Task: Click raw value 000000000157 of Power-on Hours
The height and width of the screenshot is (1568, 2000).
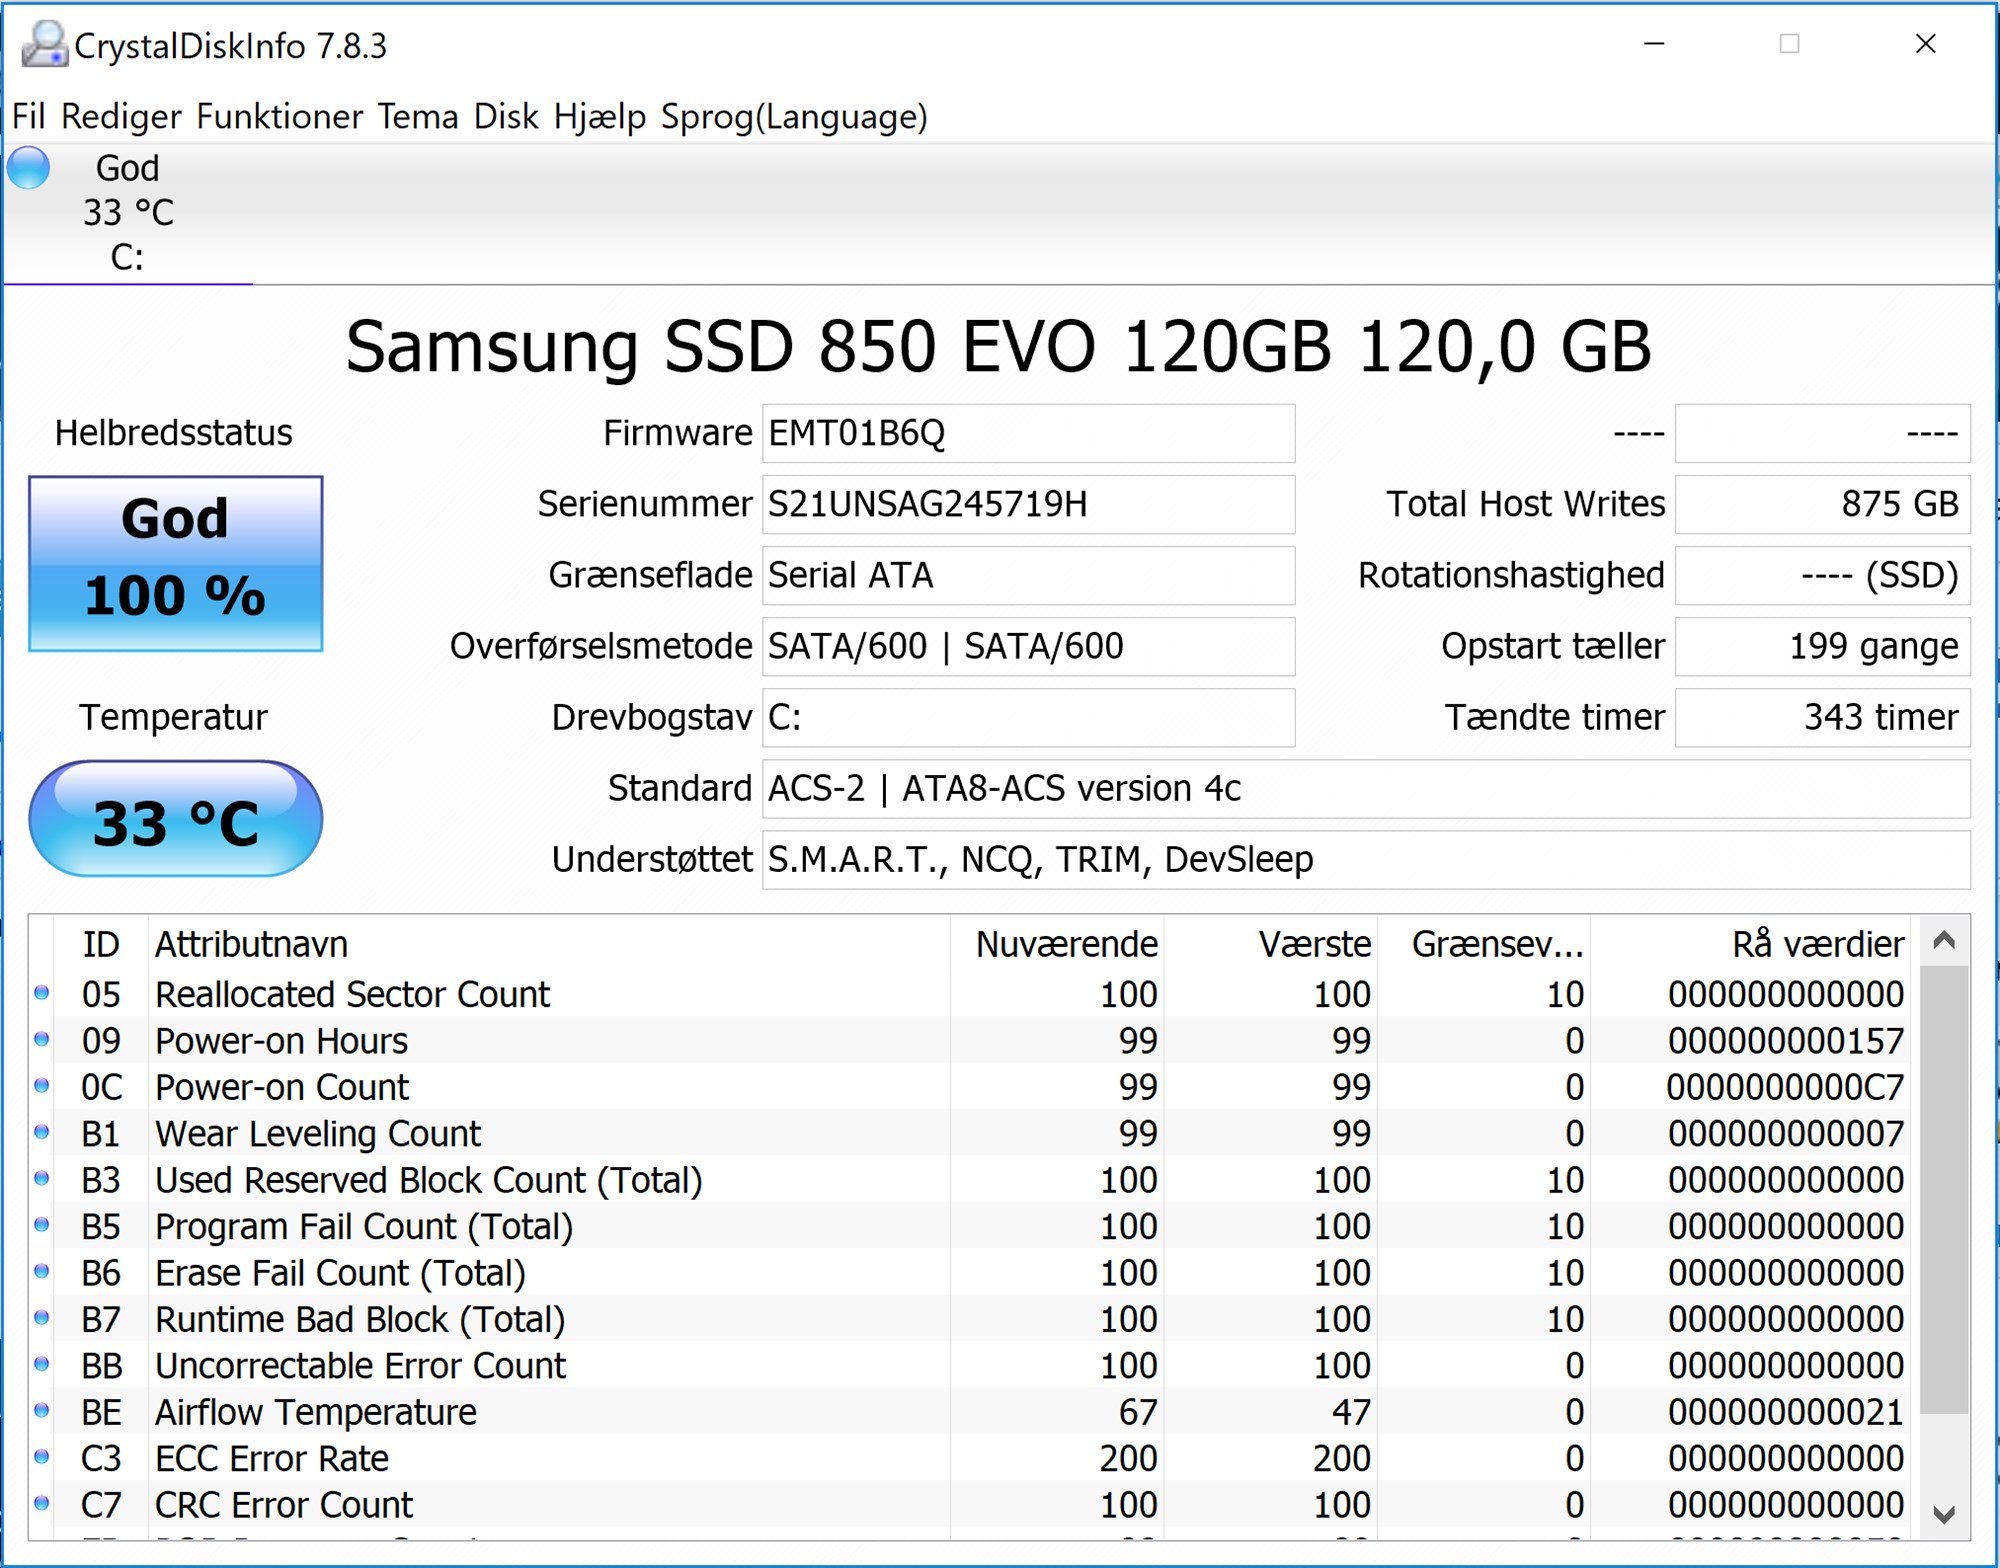Action: click(x=1786, y=1041)
